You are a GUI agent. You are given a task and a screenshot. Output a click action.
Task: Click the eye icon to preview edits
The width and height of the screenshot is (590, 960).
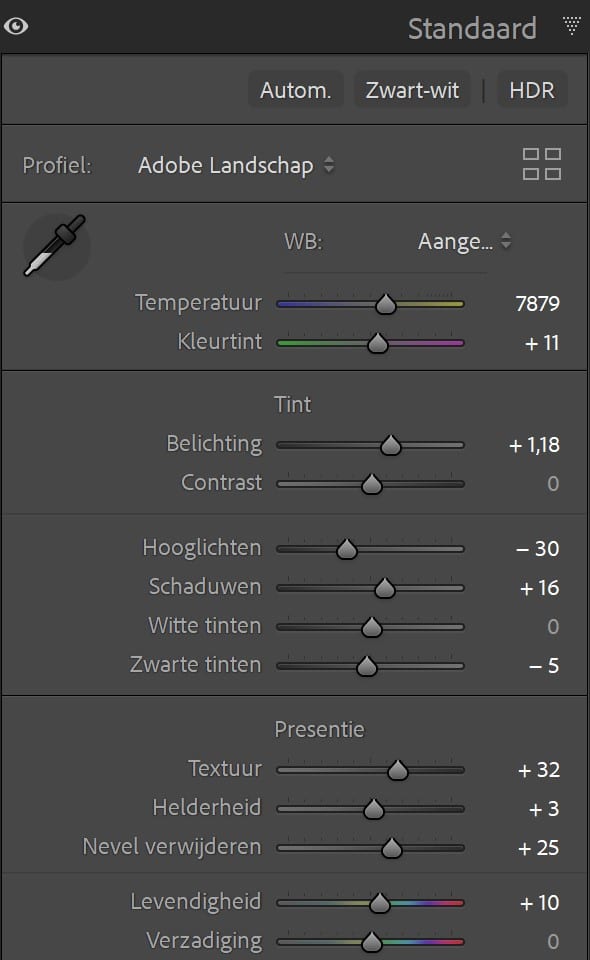pos(16,27)
